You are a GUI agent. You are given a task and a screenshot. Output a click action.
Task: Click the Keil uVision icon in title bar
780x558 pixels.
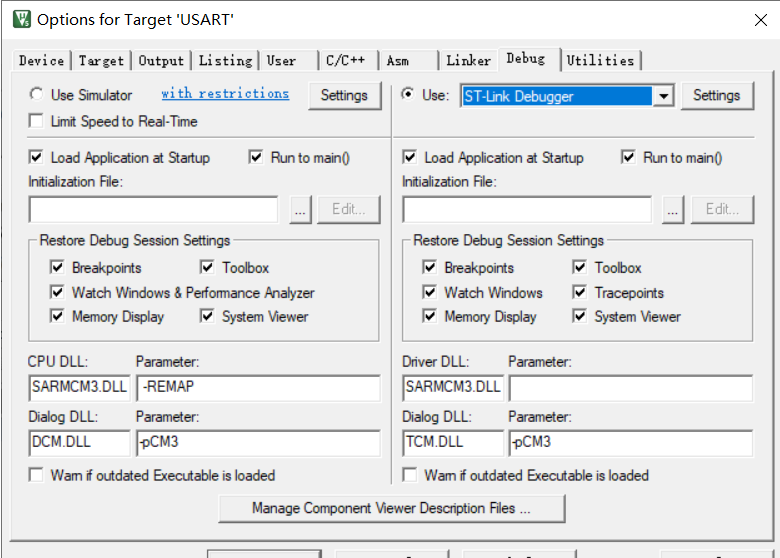coord(22,19)
